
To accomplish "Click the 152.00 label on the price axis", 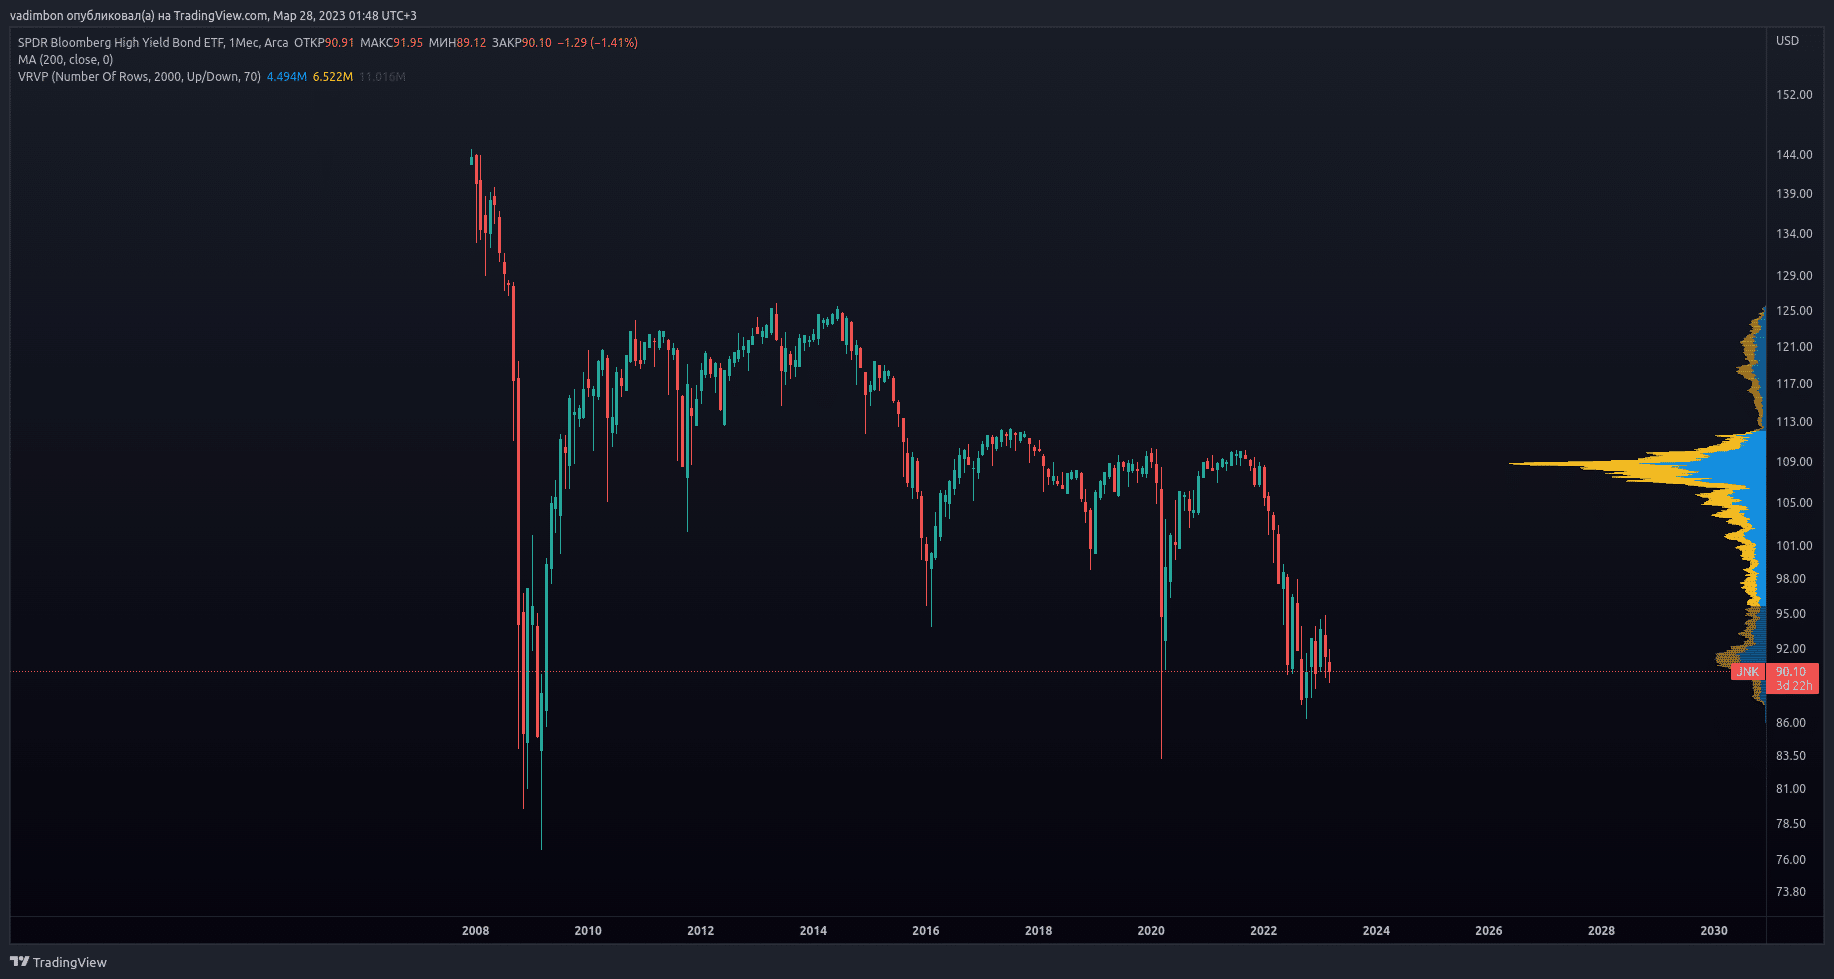I will point(1793,95).
